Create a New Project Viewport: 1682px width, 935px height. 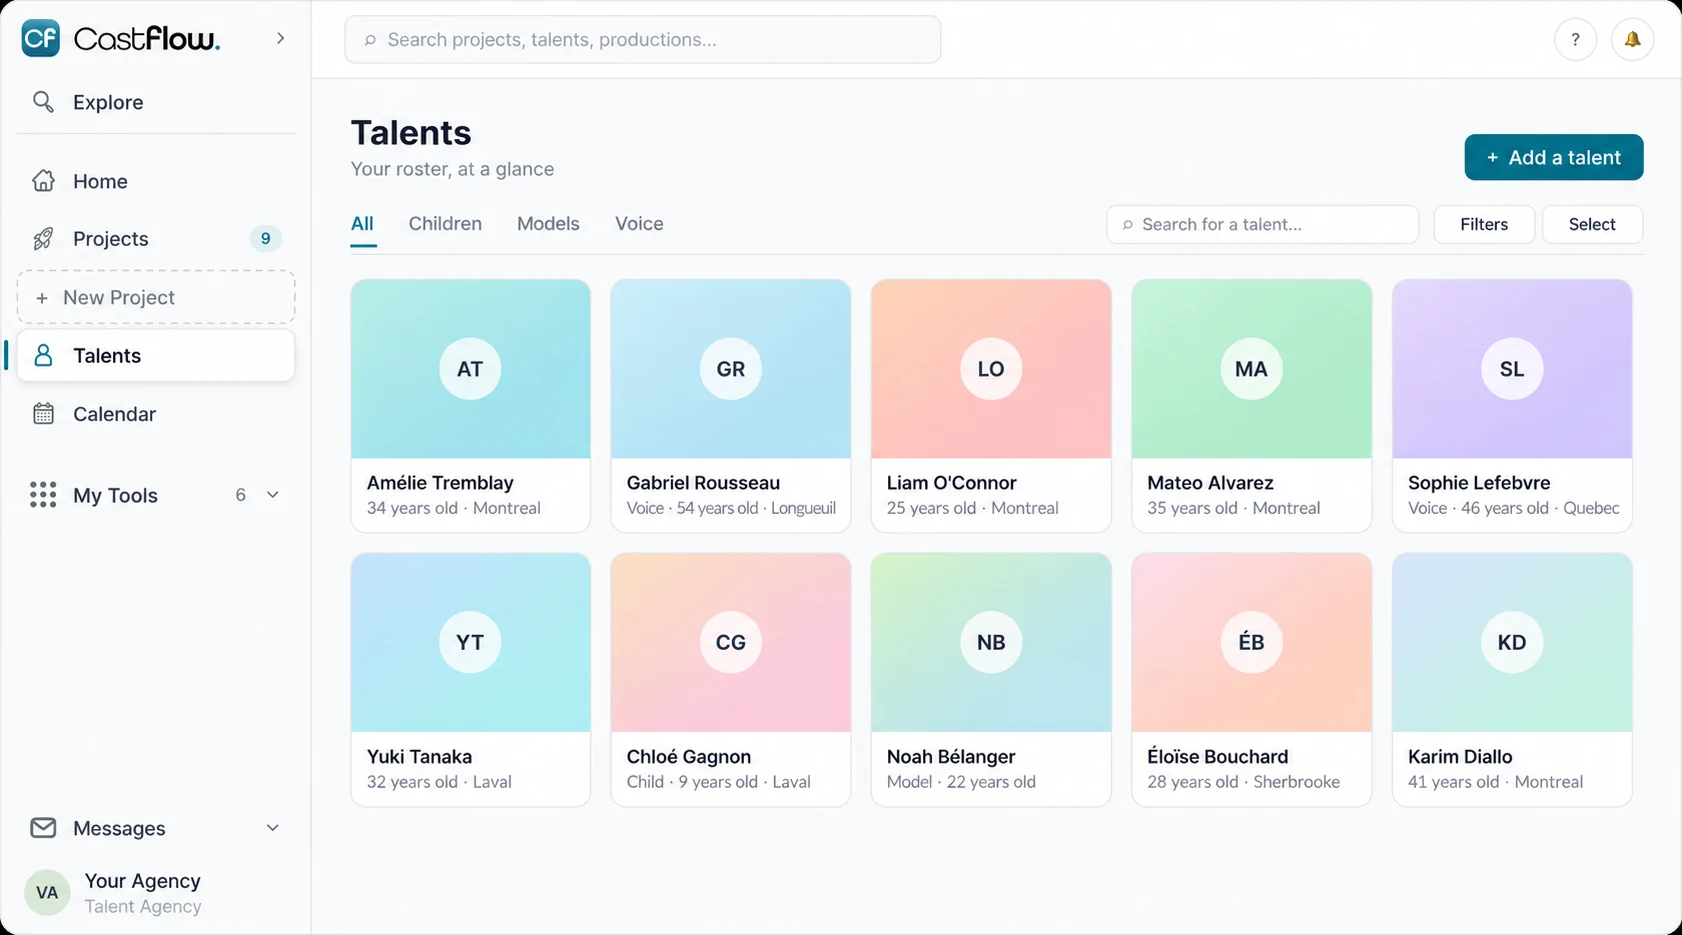pyautogui.click(x=156, y=297)
